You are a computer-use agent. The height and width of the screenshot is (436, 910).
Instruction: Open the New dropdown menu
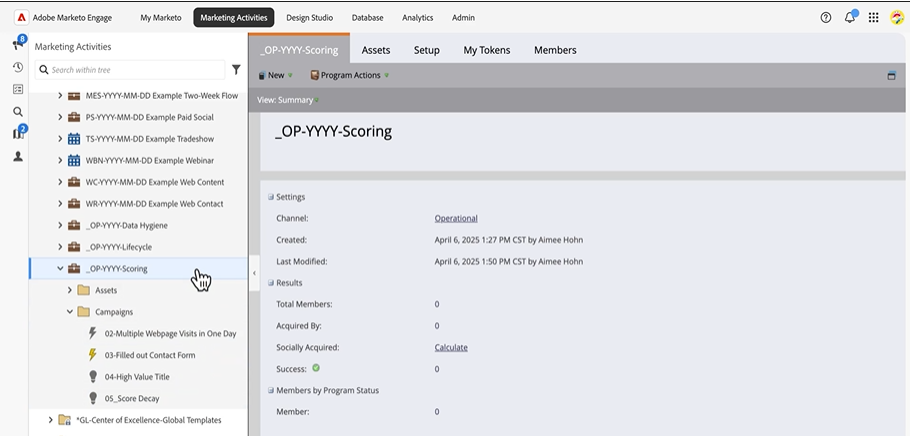click(276, 75)
